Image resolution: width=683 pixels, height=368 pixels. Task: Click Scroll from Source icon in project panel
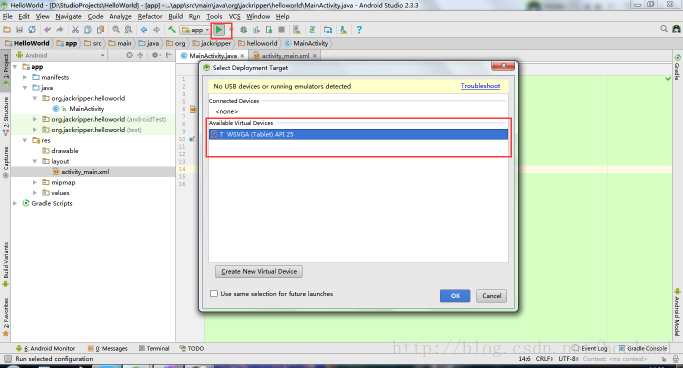129,55
